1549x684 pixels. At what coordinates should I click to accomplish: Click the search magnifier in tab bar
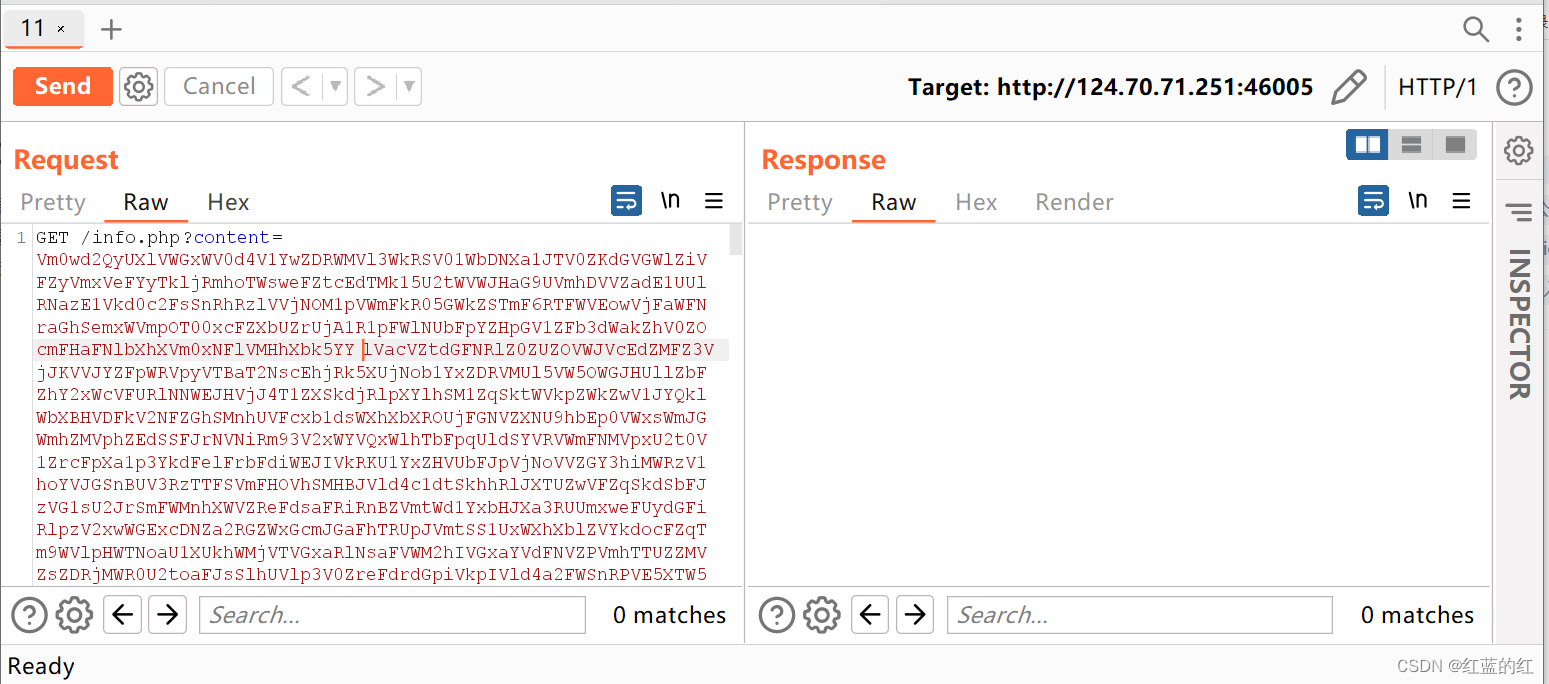pyautogui.click(x=1476, y=29)
